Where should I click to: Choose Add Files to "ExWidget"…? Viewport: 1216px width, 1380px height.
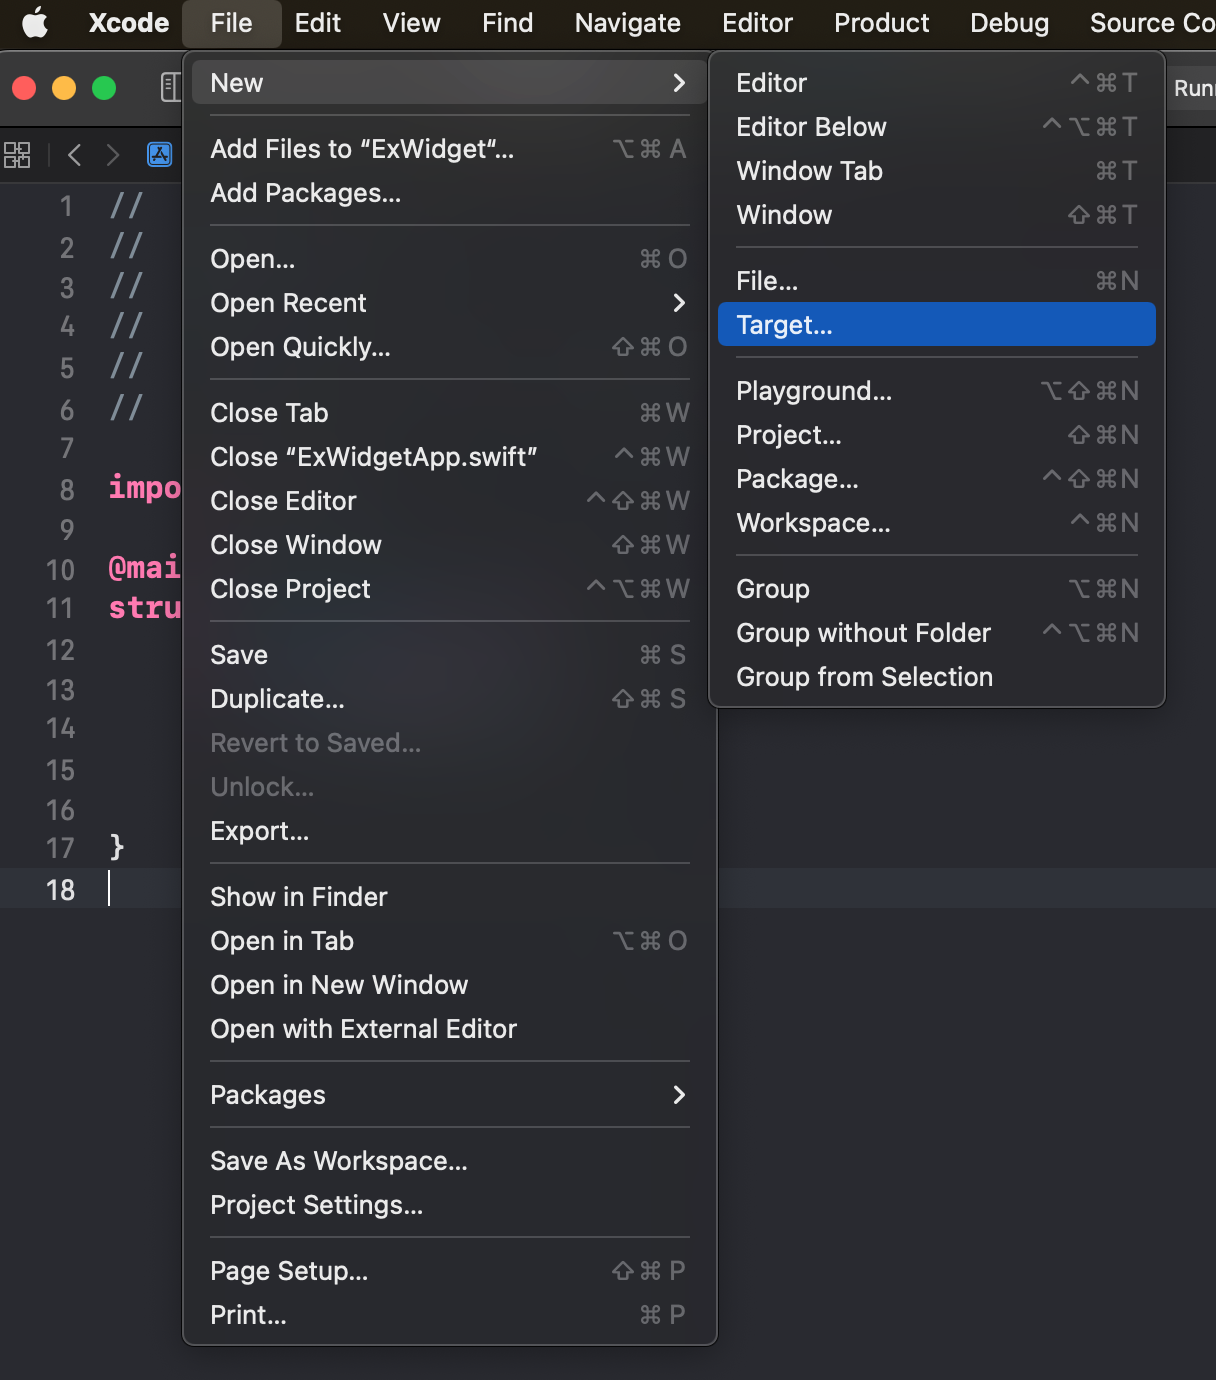pos(450,148)
